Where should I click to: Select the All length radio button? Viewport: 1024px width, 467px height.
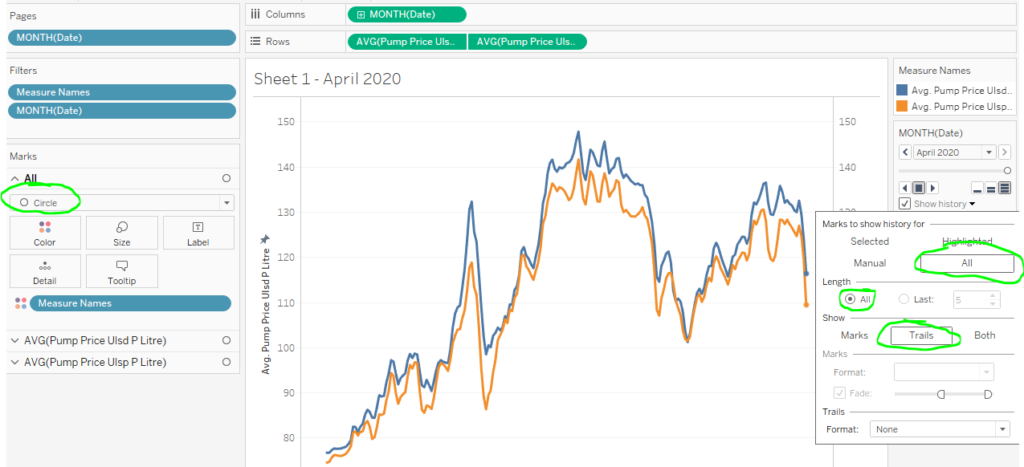click(x=850, y=299)
